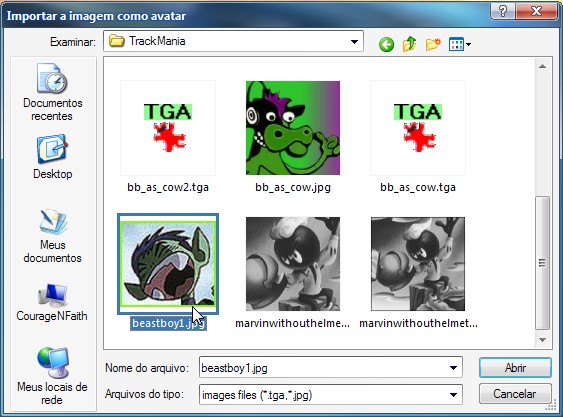Select the CourageNFaith computer icon

(x=52, y=302)
